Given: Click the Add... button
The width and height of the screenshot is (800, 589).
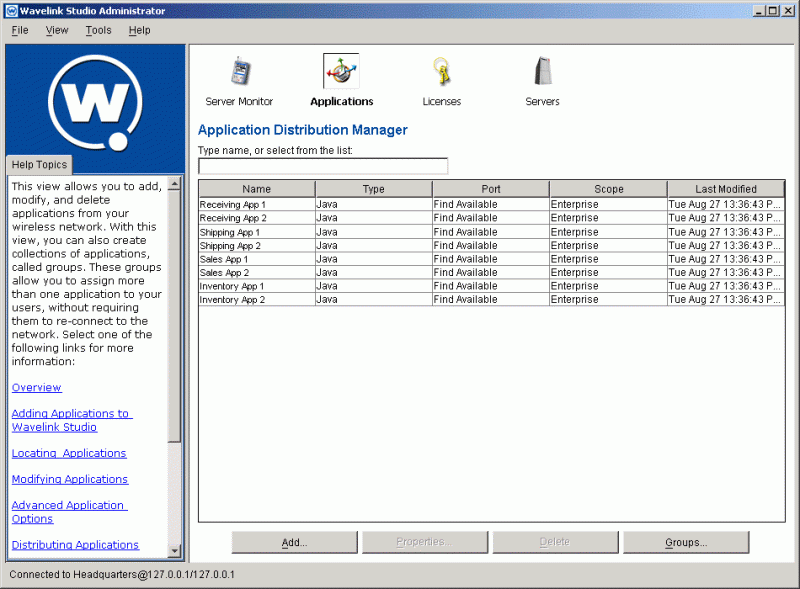Looking at the screenshot, I should point(294,542).
